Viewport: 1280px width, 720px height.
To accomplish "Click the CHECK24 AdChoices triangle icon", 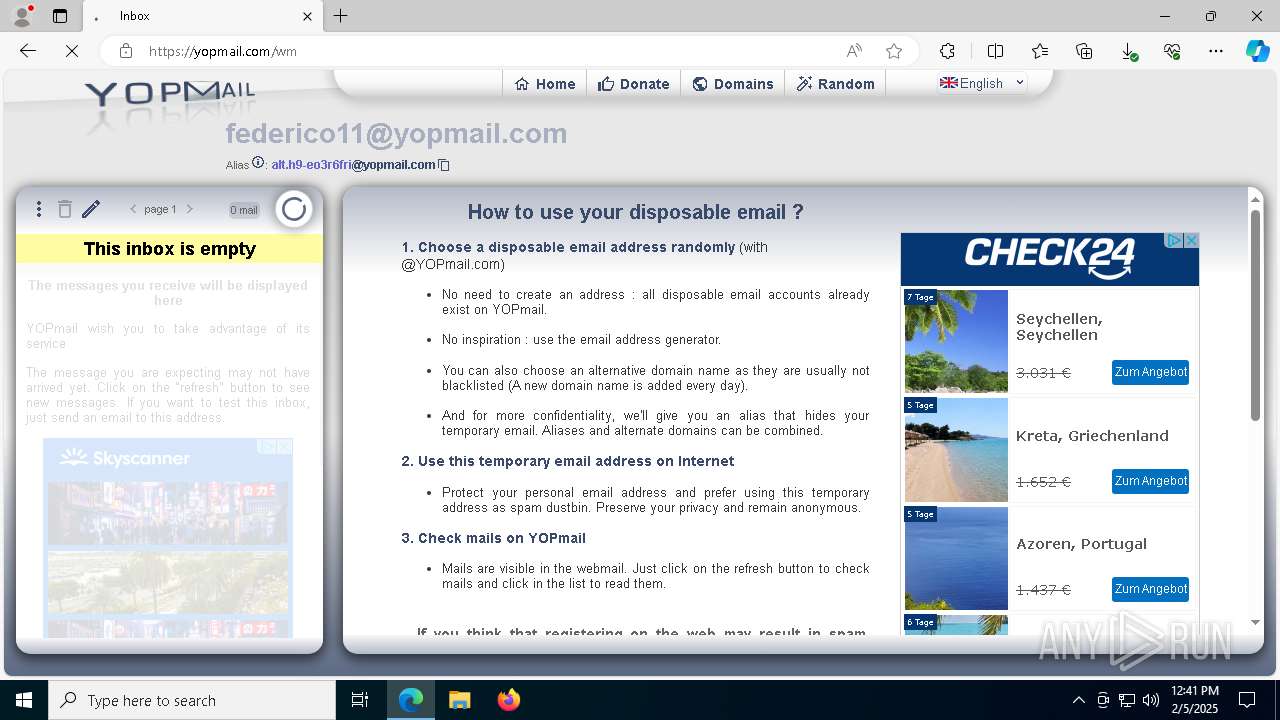I will [1175, 240].
